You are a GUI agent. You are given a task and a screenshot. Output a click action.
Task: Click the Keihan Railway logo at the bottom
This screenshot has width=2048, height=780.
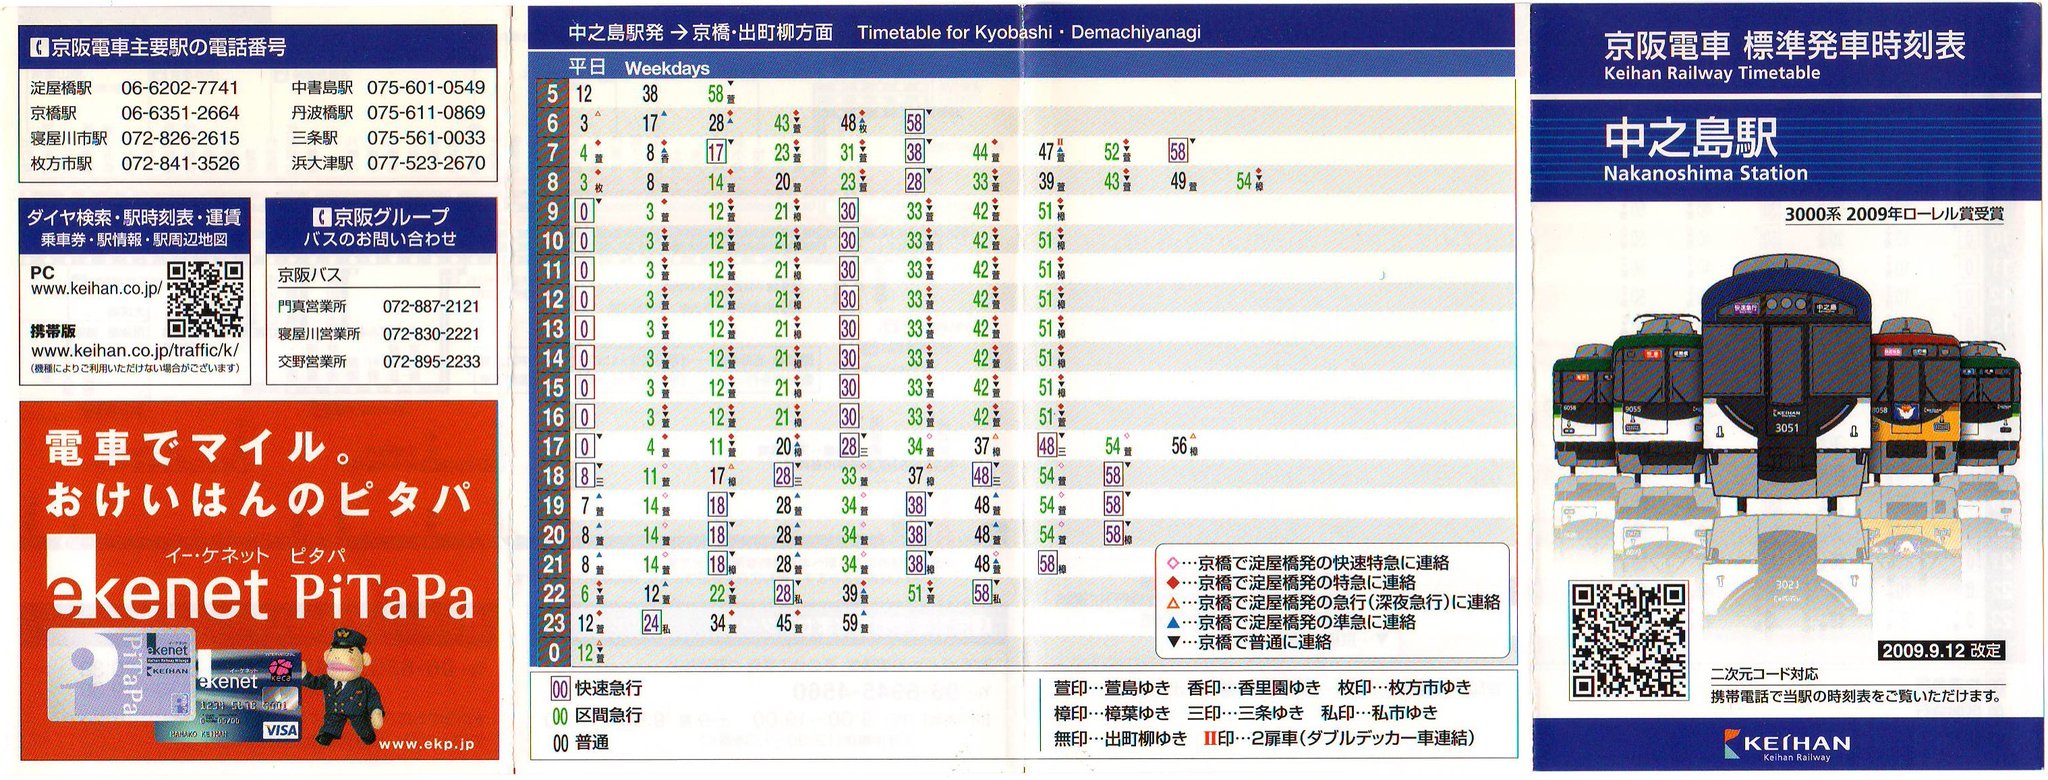click(1787, 745)
